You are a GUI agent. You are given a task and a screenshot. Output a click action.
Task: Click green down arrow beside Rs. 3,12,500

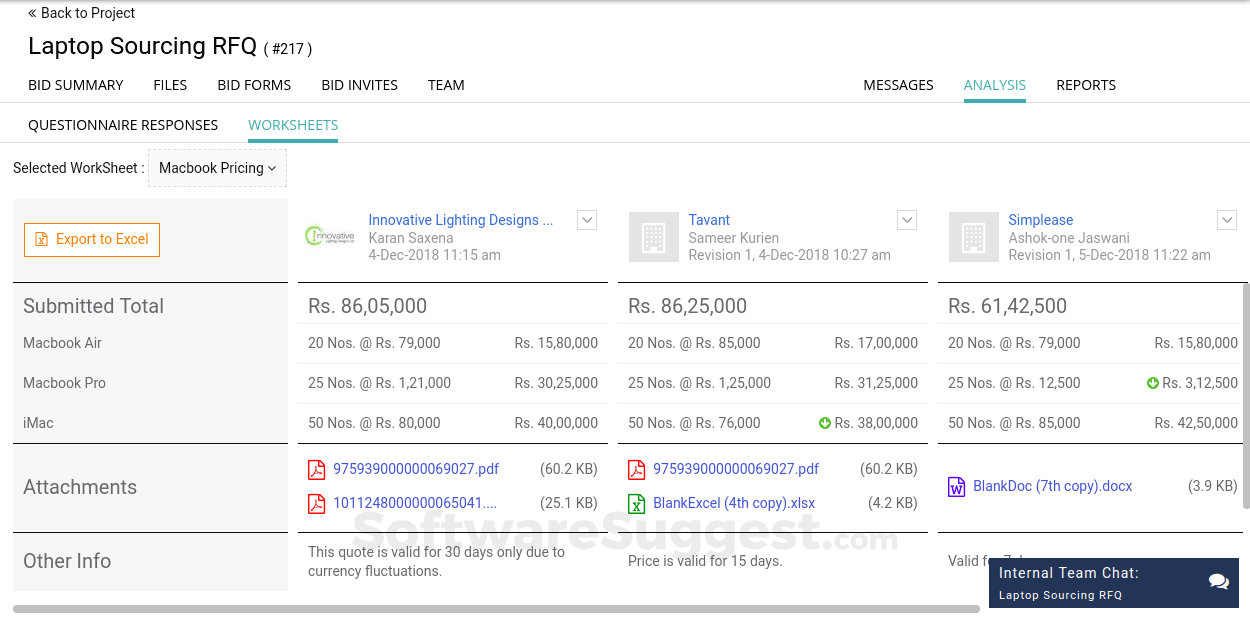pos(1153,383)
